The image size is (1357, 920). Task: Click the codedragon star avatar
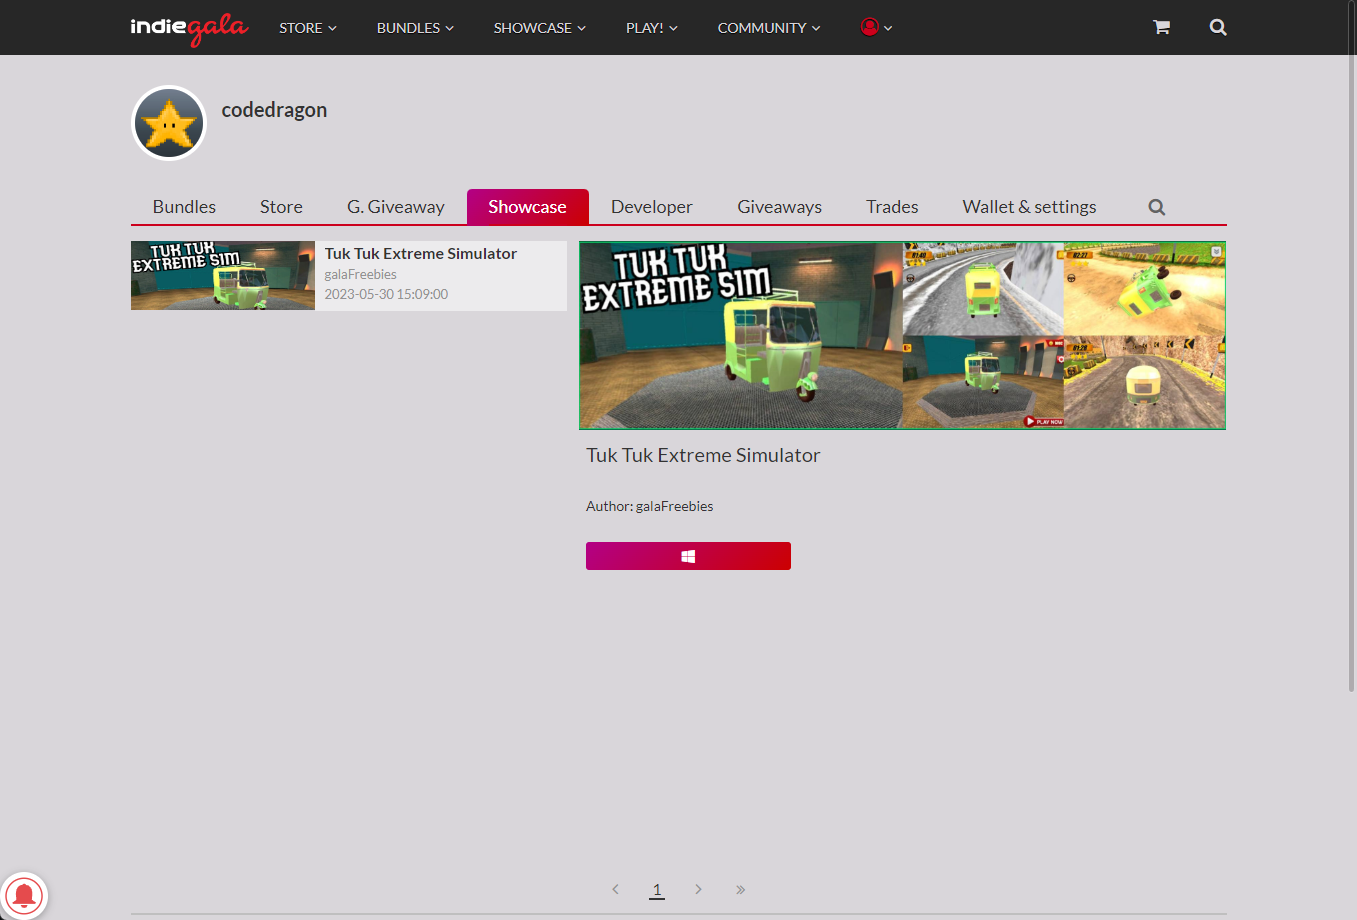pyautogui.click(x=169, y=123)
